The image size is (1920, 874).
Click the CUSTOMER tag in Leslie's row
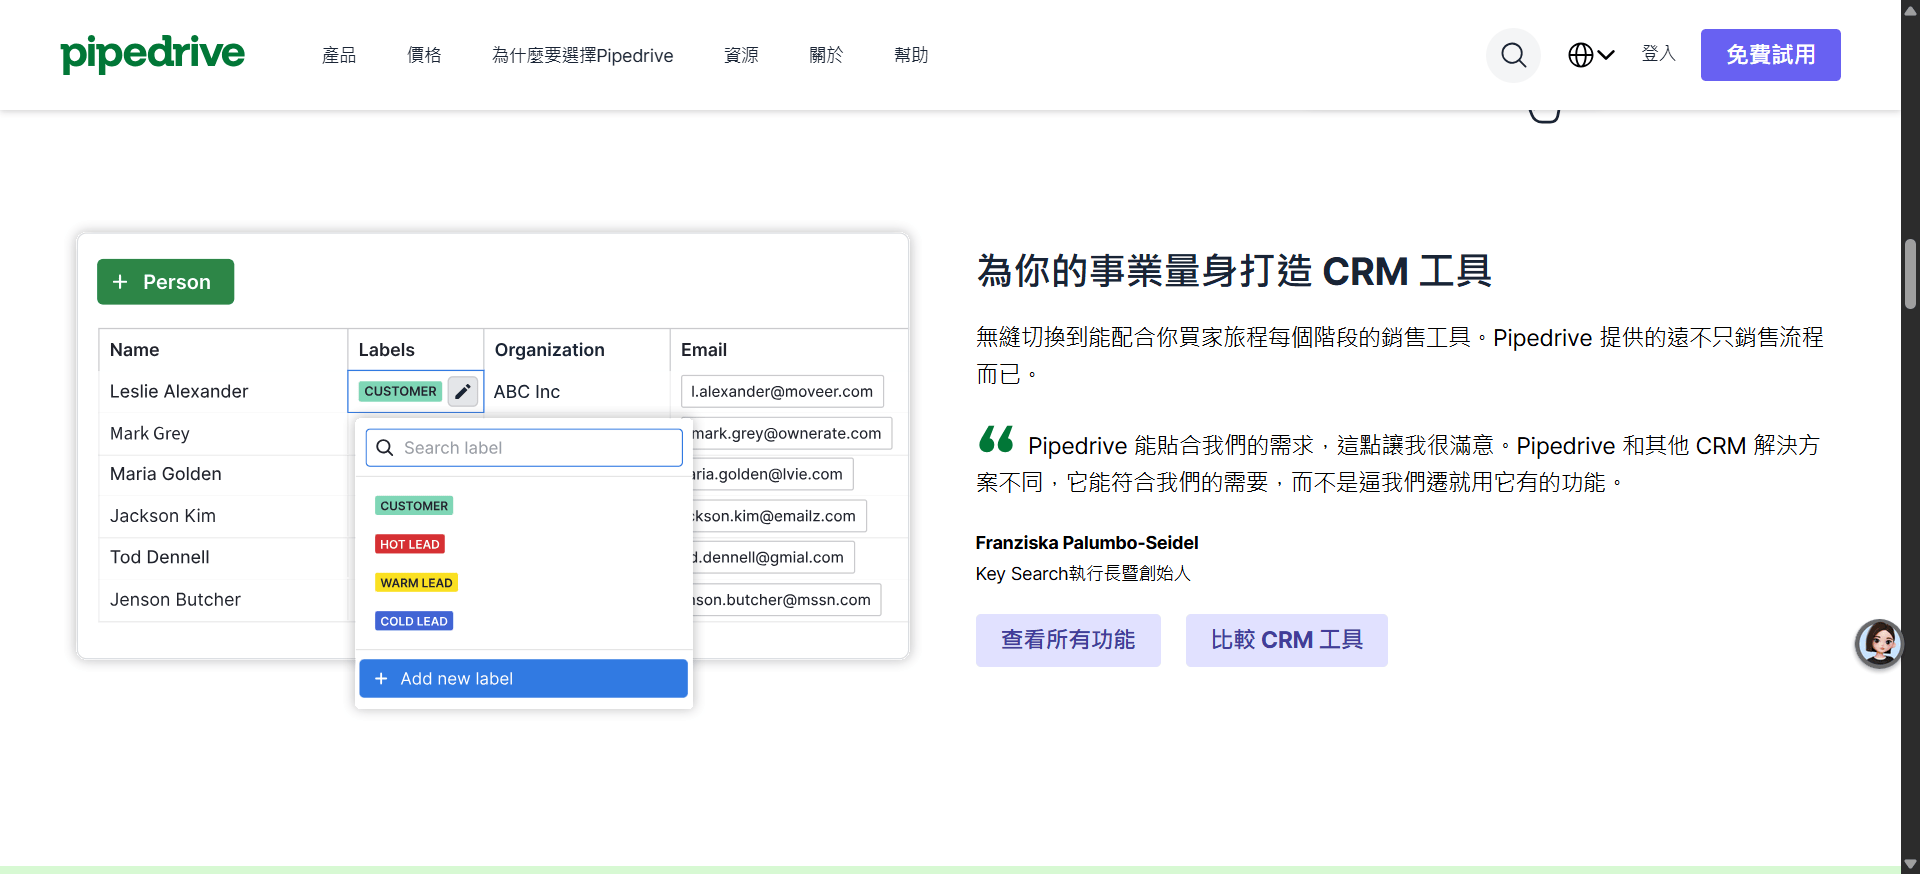400,391
